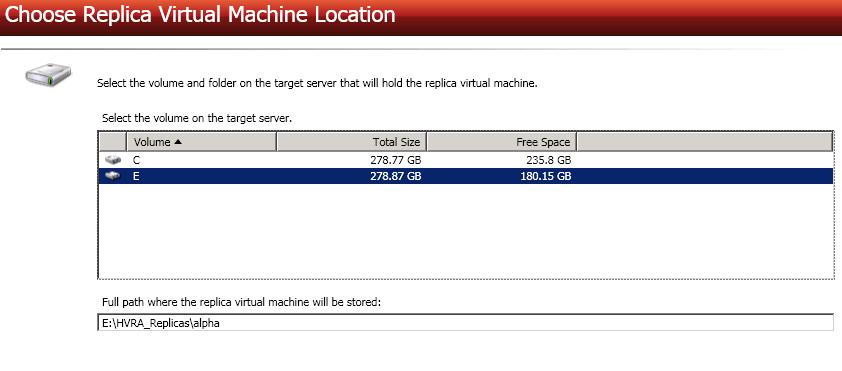842x371 pixels.
Task: Click the 278.87 GB total size cell
Action: (x=396, y=176)
